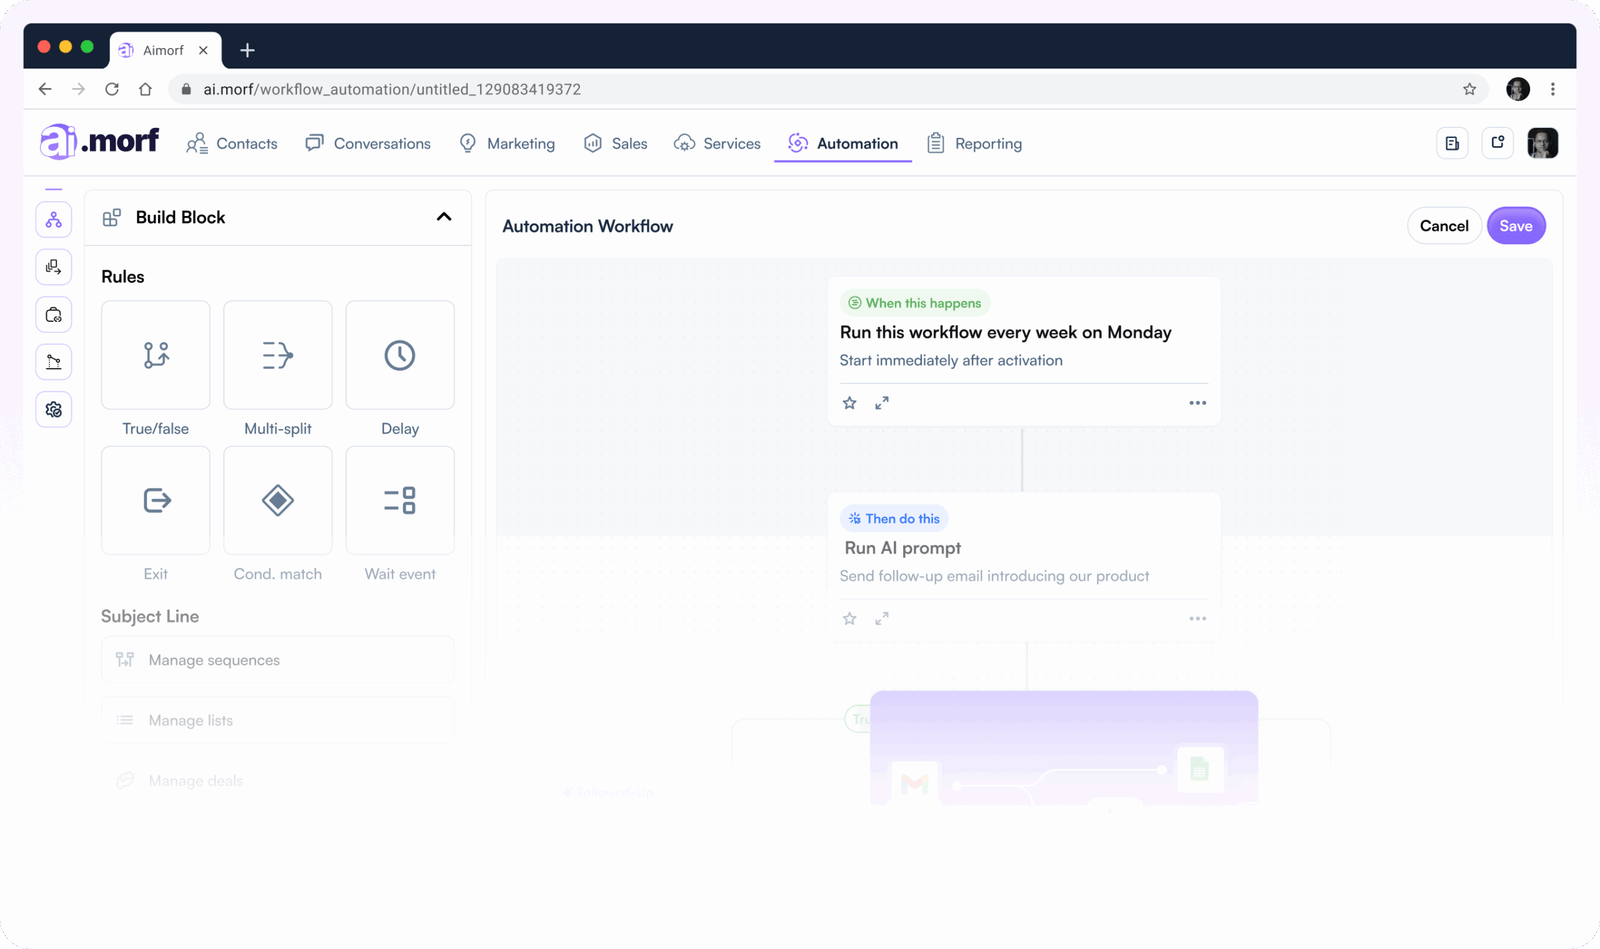The width and height of the screenshot is (1600, 949).
Task: Open more options on the trigger card
Action: (x=1197, y=403)
